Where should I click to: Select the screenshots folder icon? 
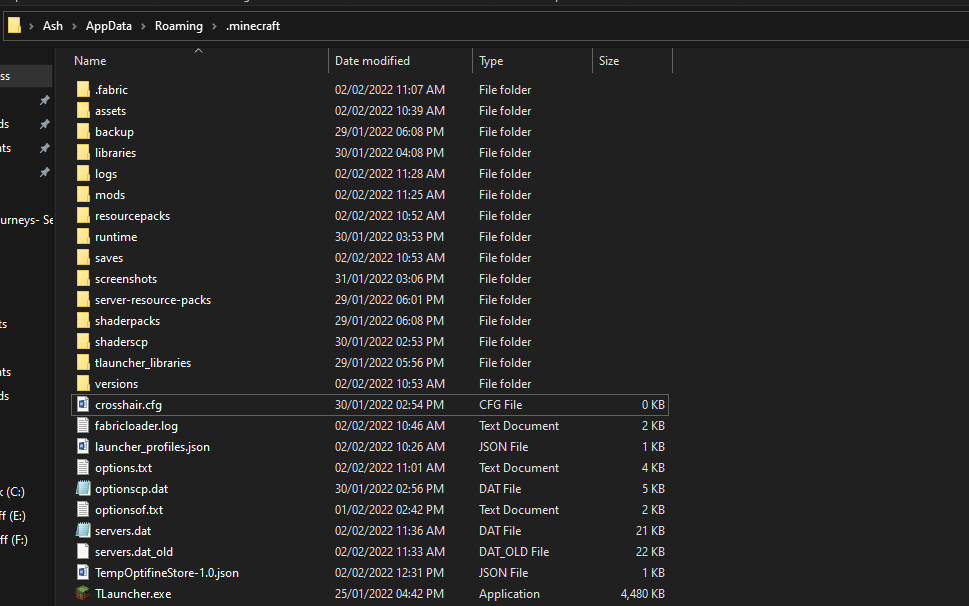83,279
